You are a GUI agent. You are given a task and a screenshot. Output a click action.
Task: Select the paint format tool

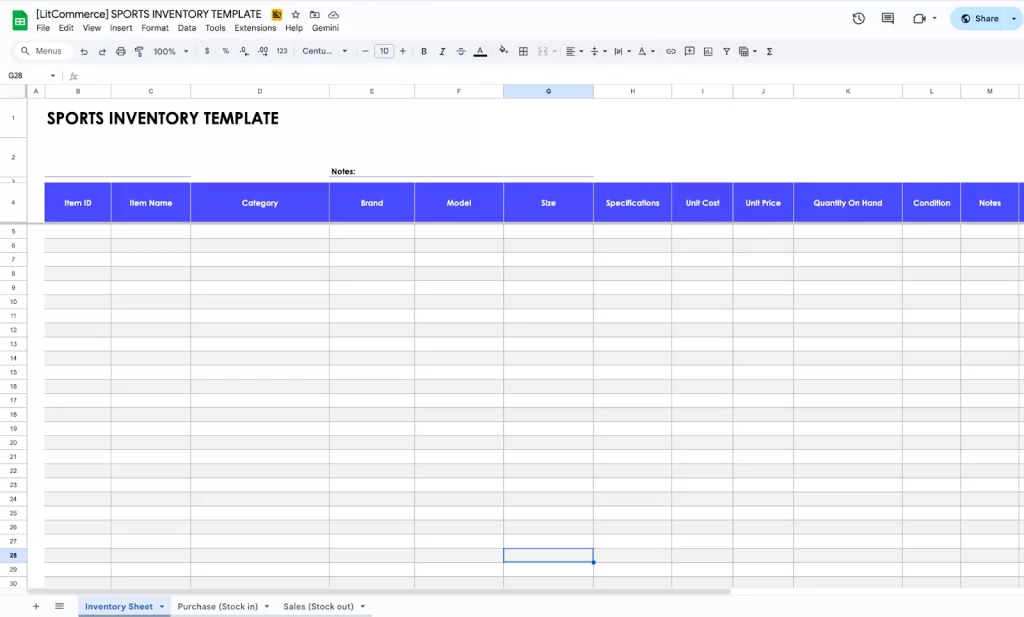tap(140, 51)
